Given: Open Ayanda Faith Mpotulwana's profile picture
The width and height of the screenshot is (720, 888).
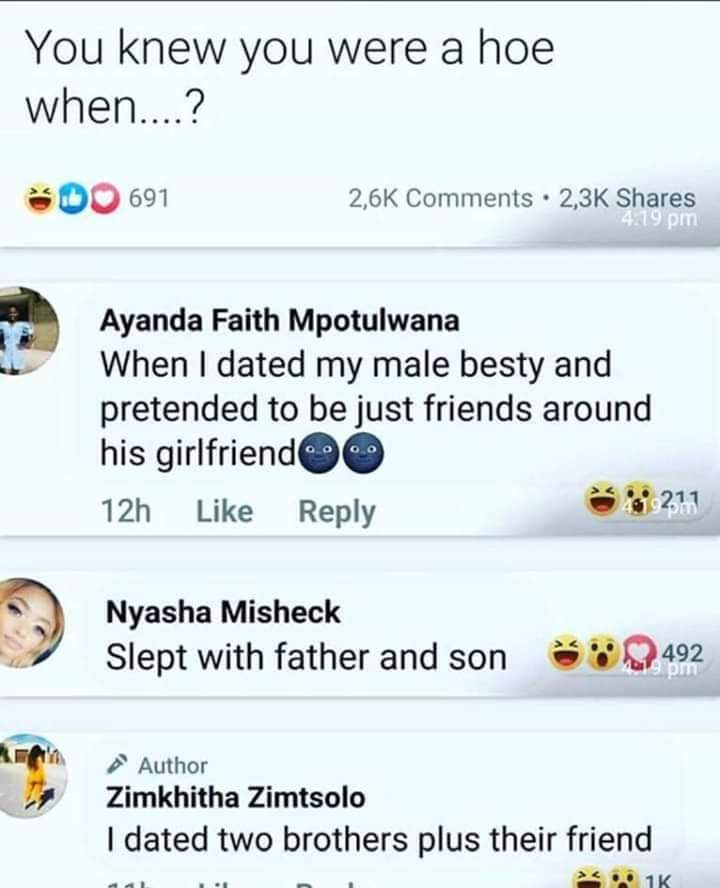Looking at the screenshot, I should 28,331.
